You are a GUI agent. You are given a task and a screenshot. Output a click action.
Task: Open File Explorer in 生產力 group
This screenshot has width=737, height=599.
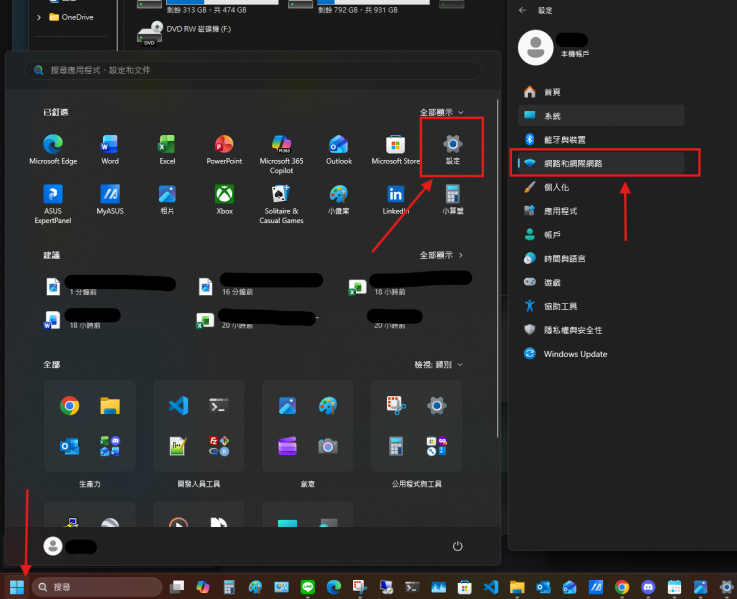(x=110, y=405)
